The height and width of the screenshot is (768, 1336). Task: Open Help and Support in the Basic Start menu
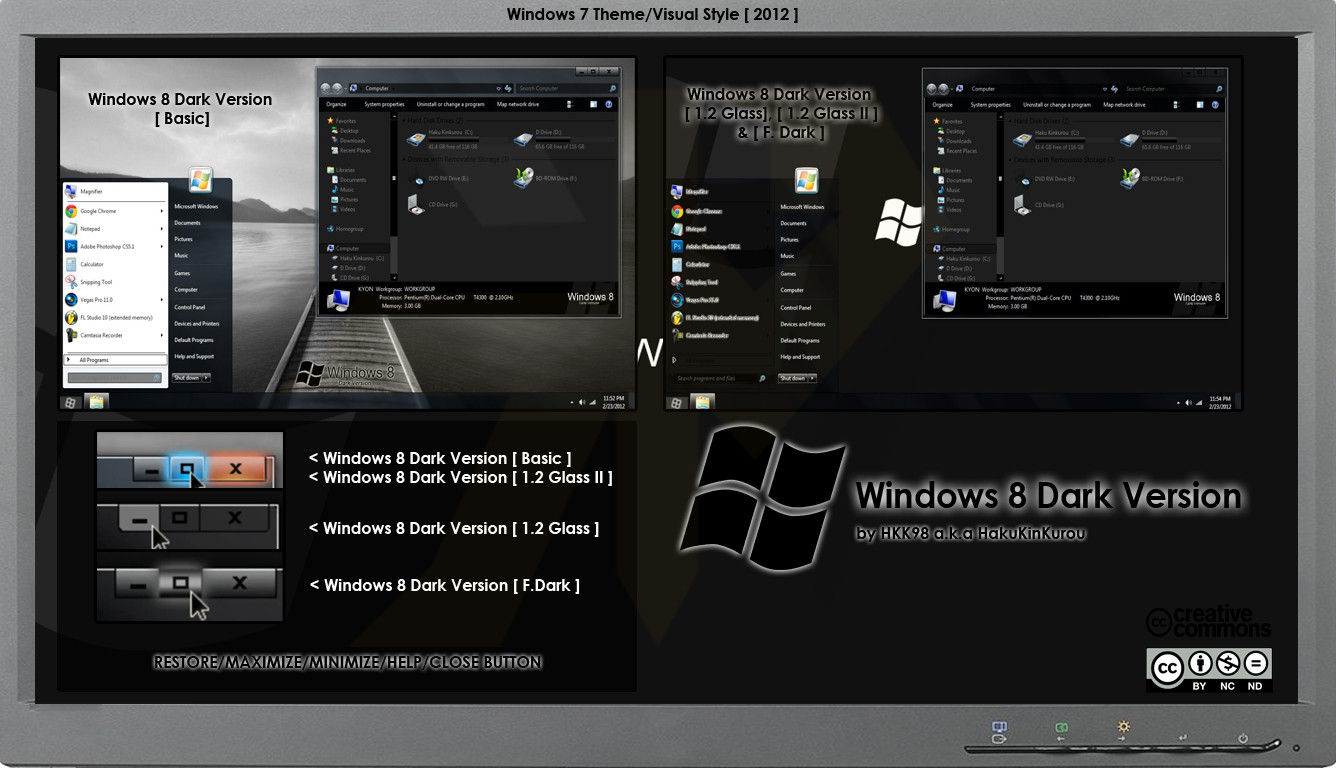click(194, 356)
